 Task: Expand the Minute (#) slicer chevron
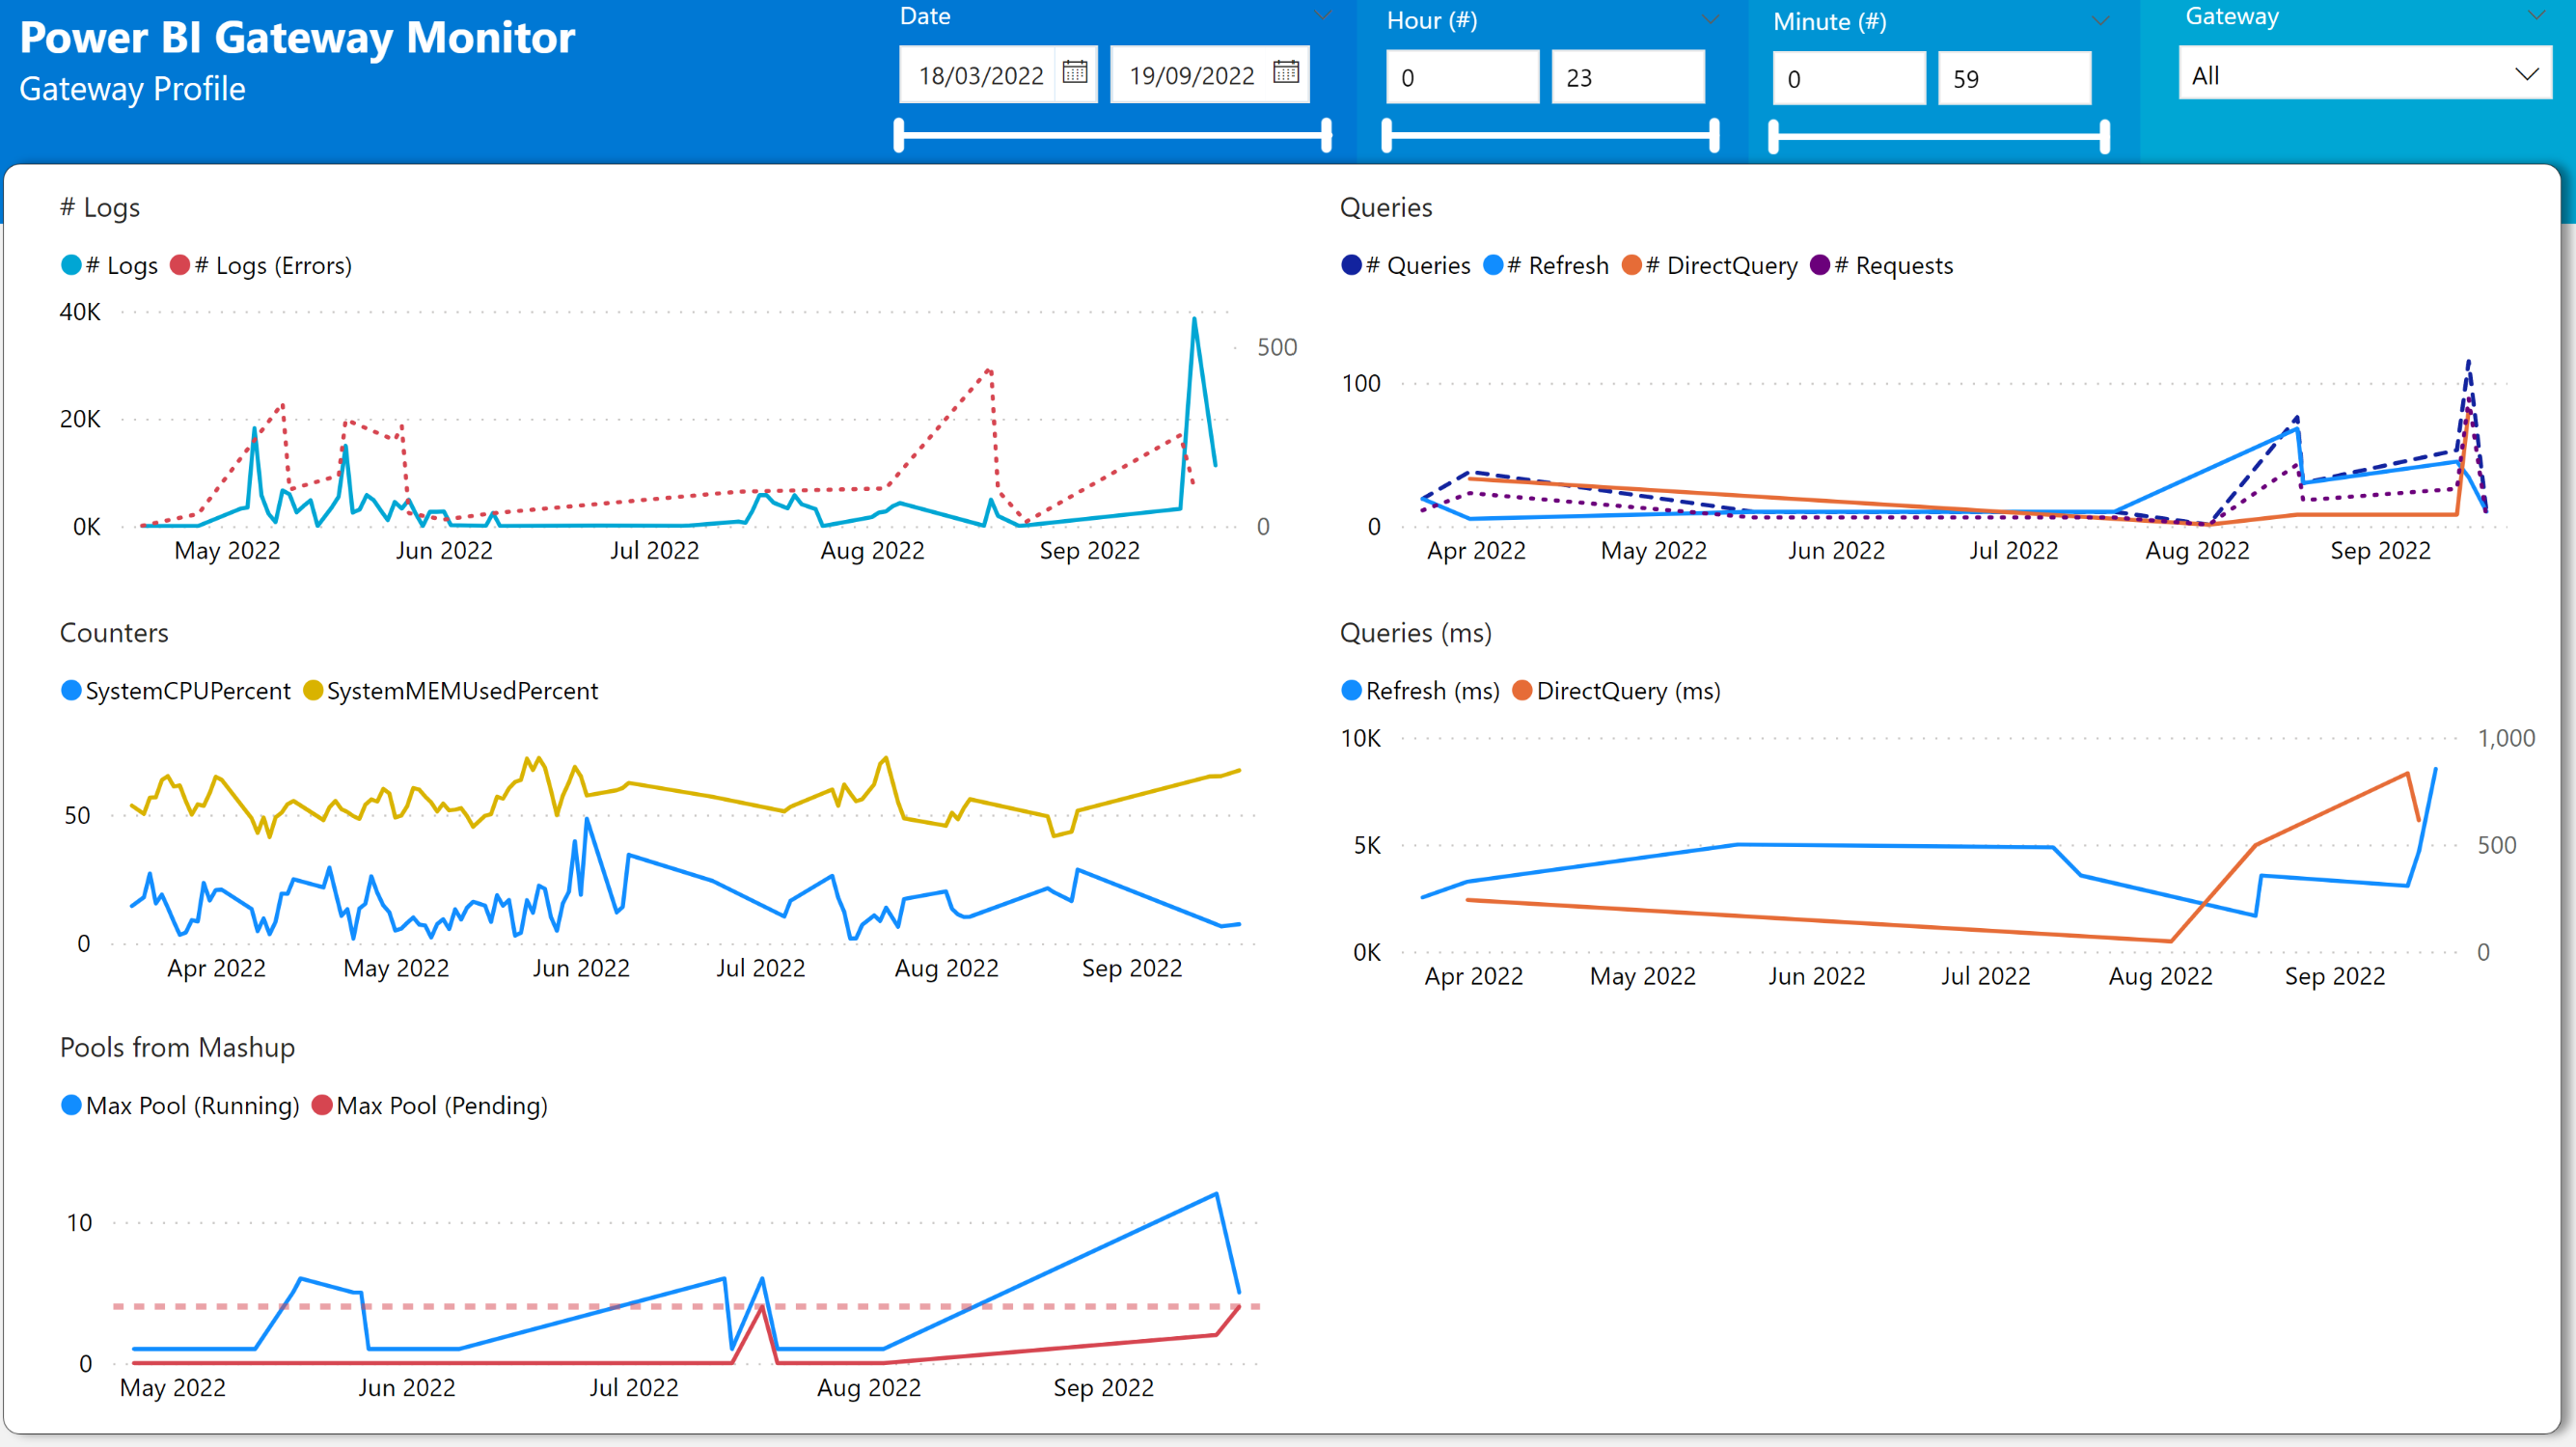coord(2100,21)
